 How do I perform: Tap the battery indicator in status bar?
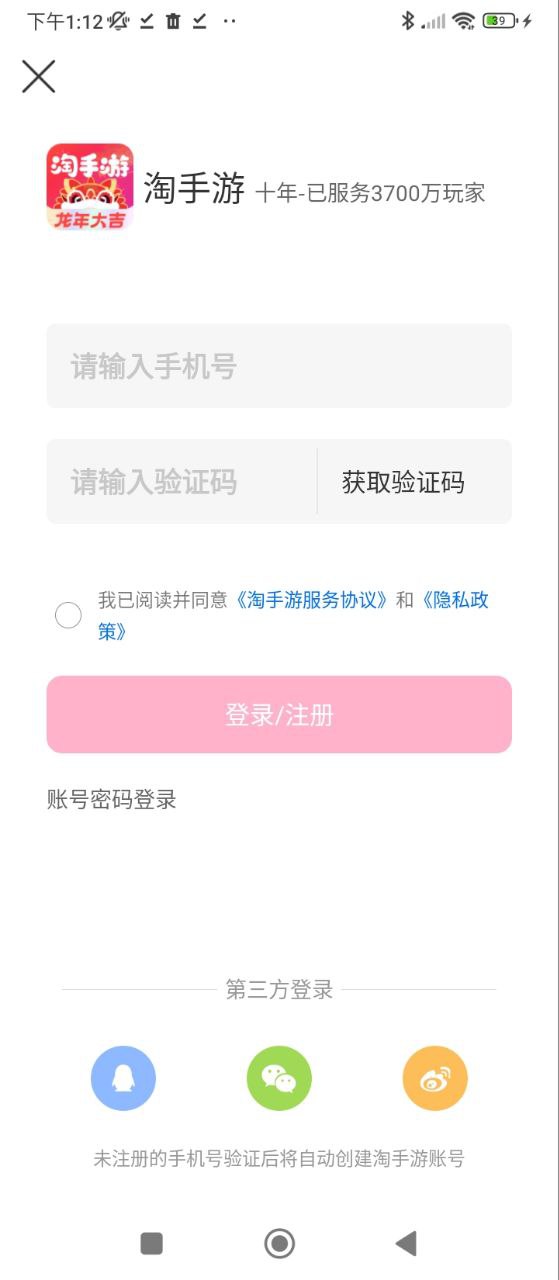coord(500,21)
